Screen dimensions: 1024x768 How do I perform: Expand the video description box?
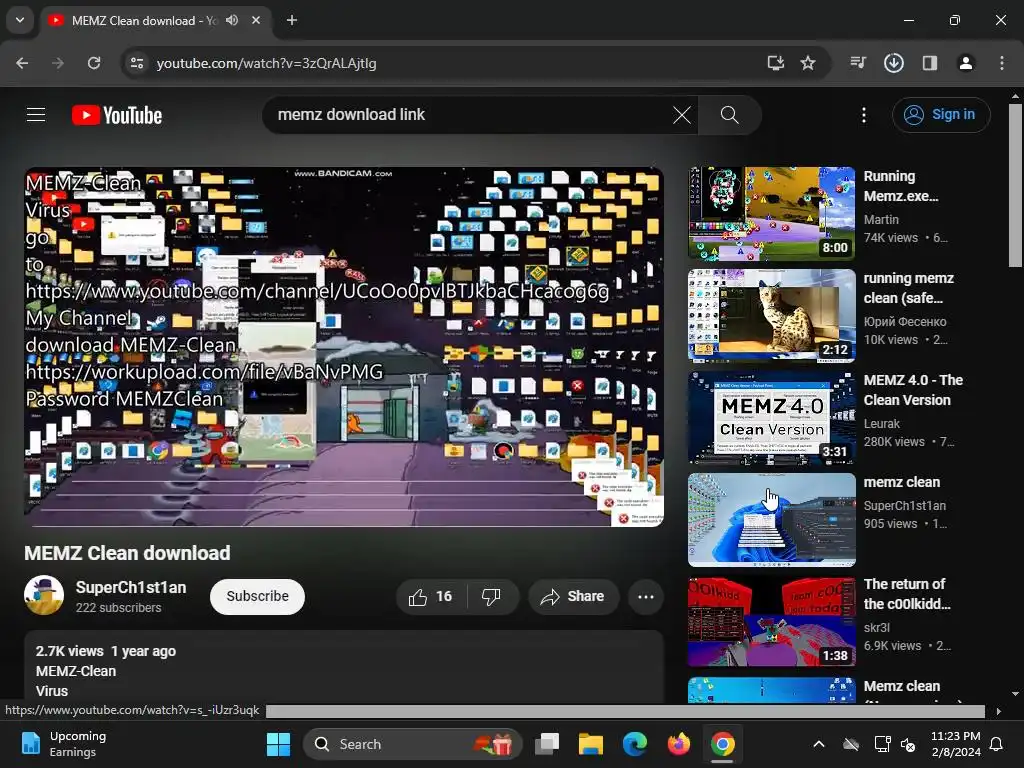pyautogui.click(x=344, y=666)
